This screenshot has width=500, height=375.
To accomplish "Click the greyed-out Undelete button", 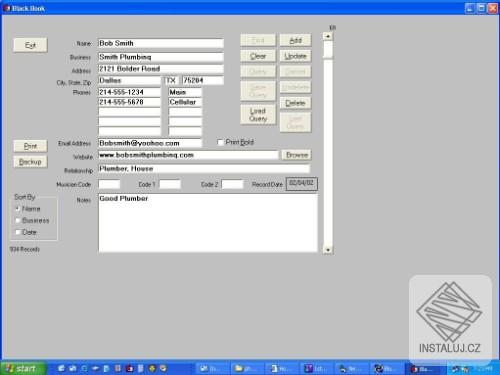I will (295, 87).
